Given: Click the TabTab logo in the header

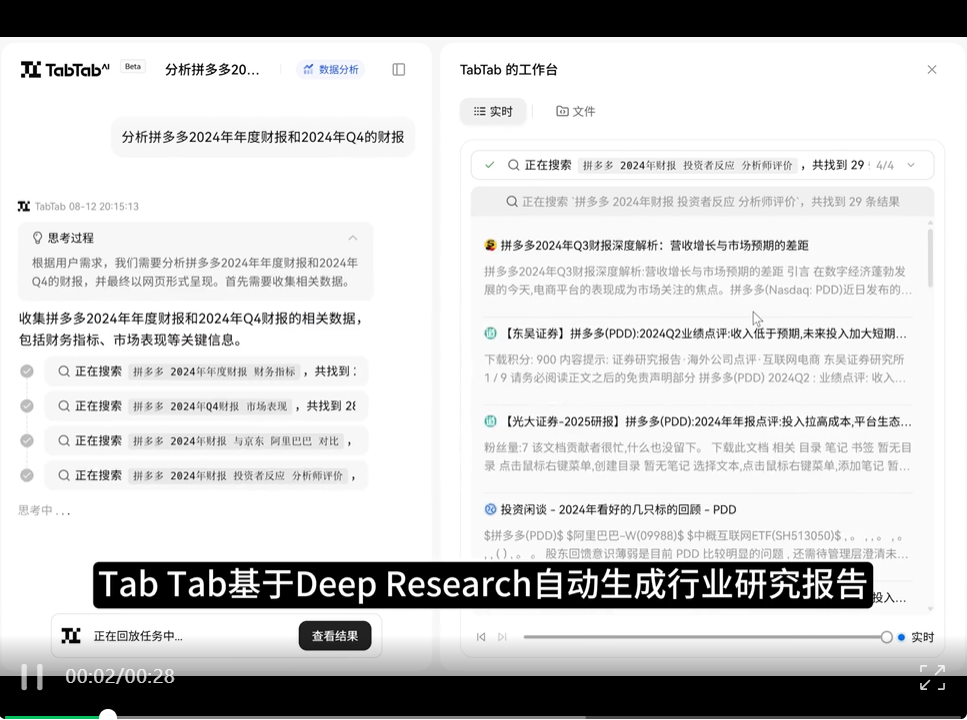Looking at the screenshot, I should 65,70.
